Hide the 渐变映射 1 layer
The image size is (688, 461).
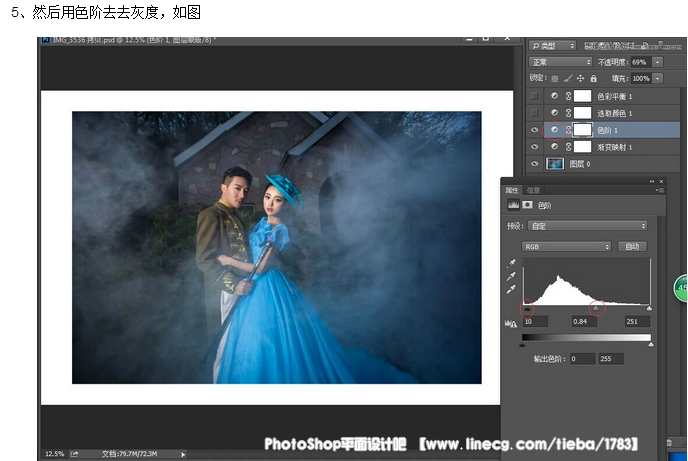pos(534,147)
